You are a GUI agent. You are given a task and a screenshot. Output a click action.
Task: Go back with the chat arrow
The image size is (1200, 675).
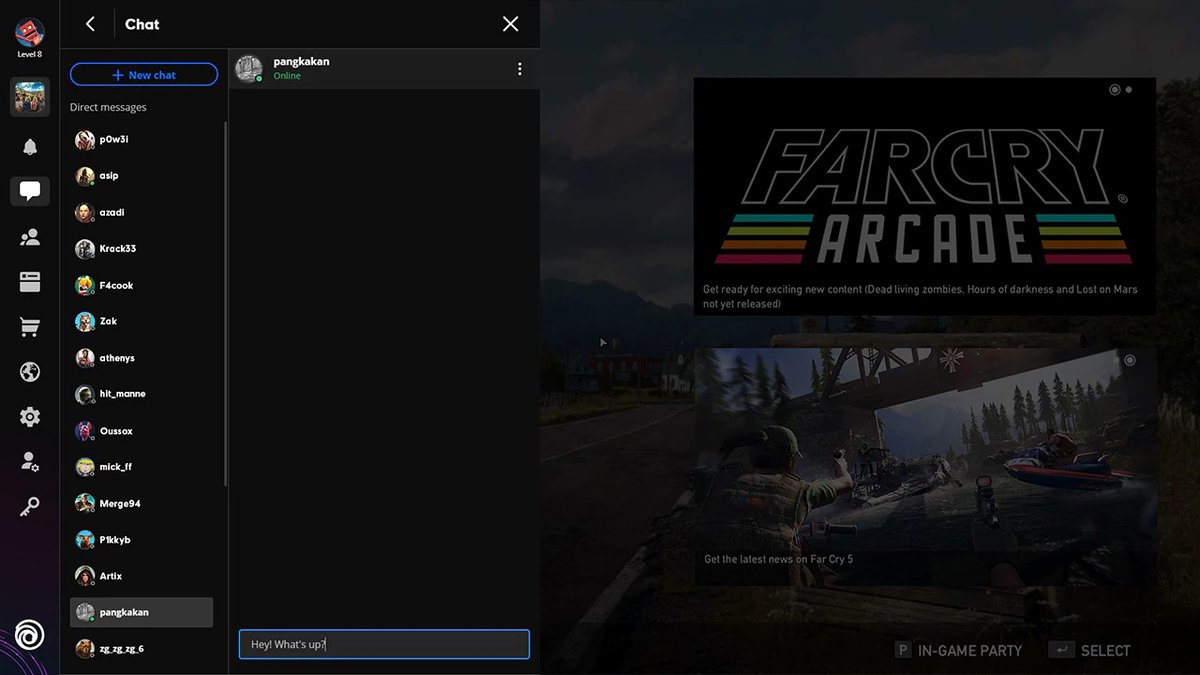[x=91, y=24]
